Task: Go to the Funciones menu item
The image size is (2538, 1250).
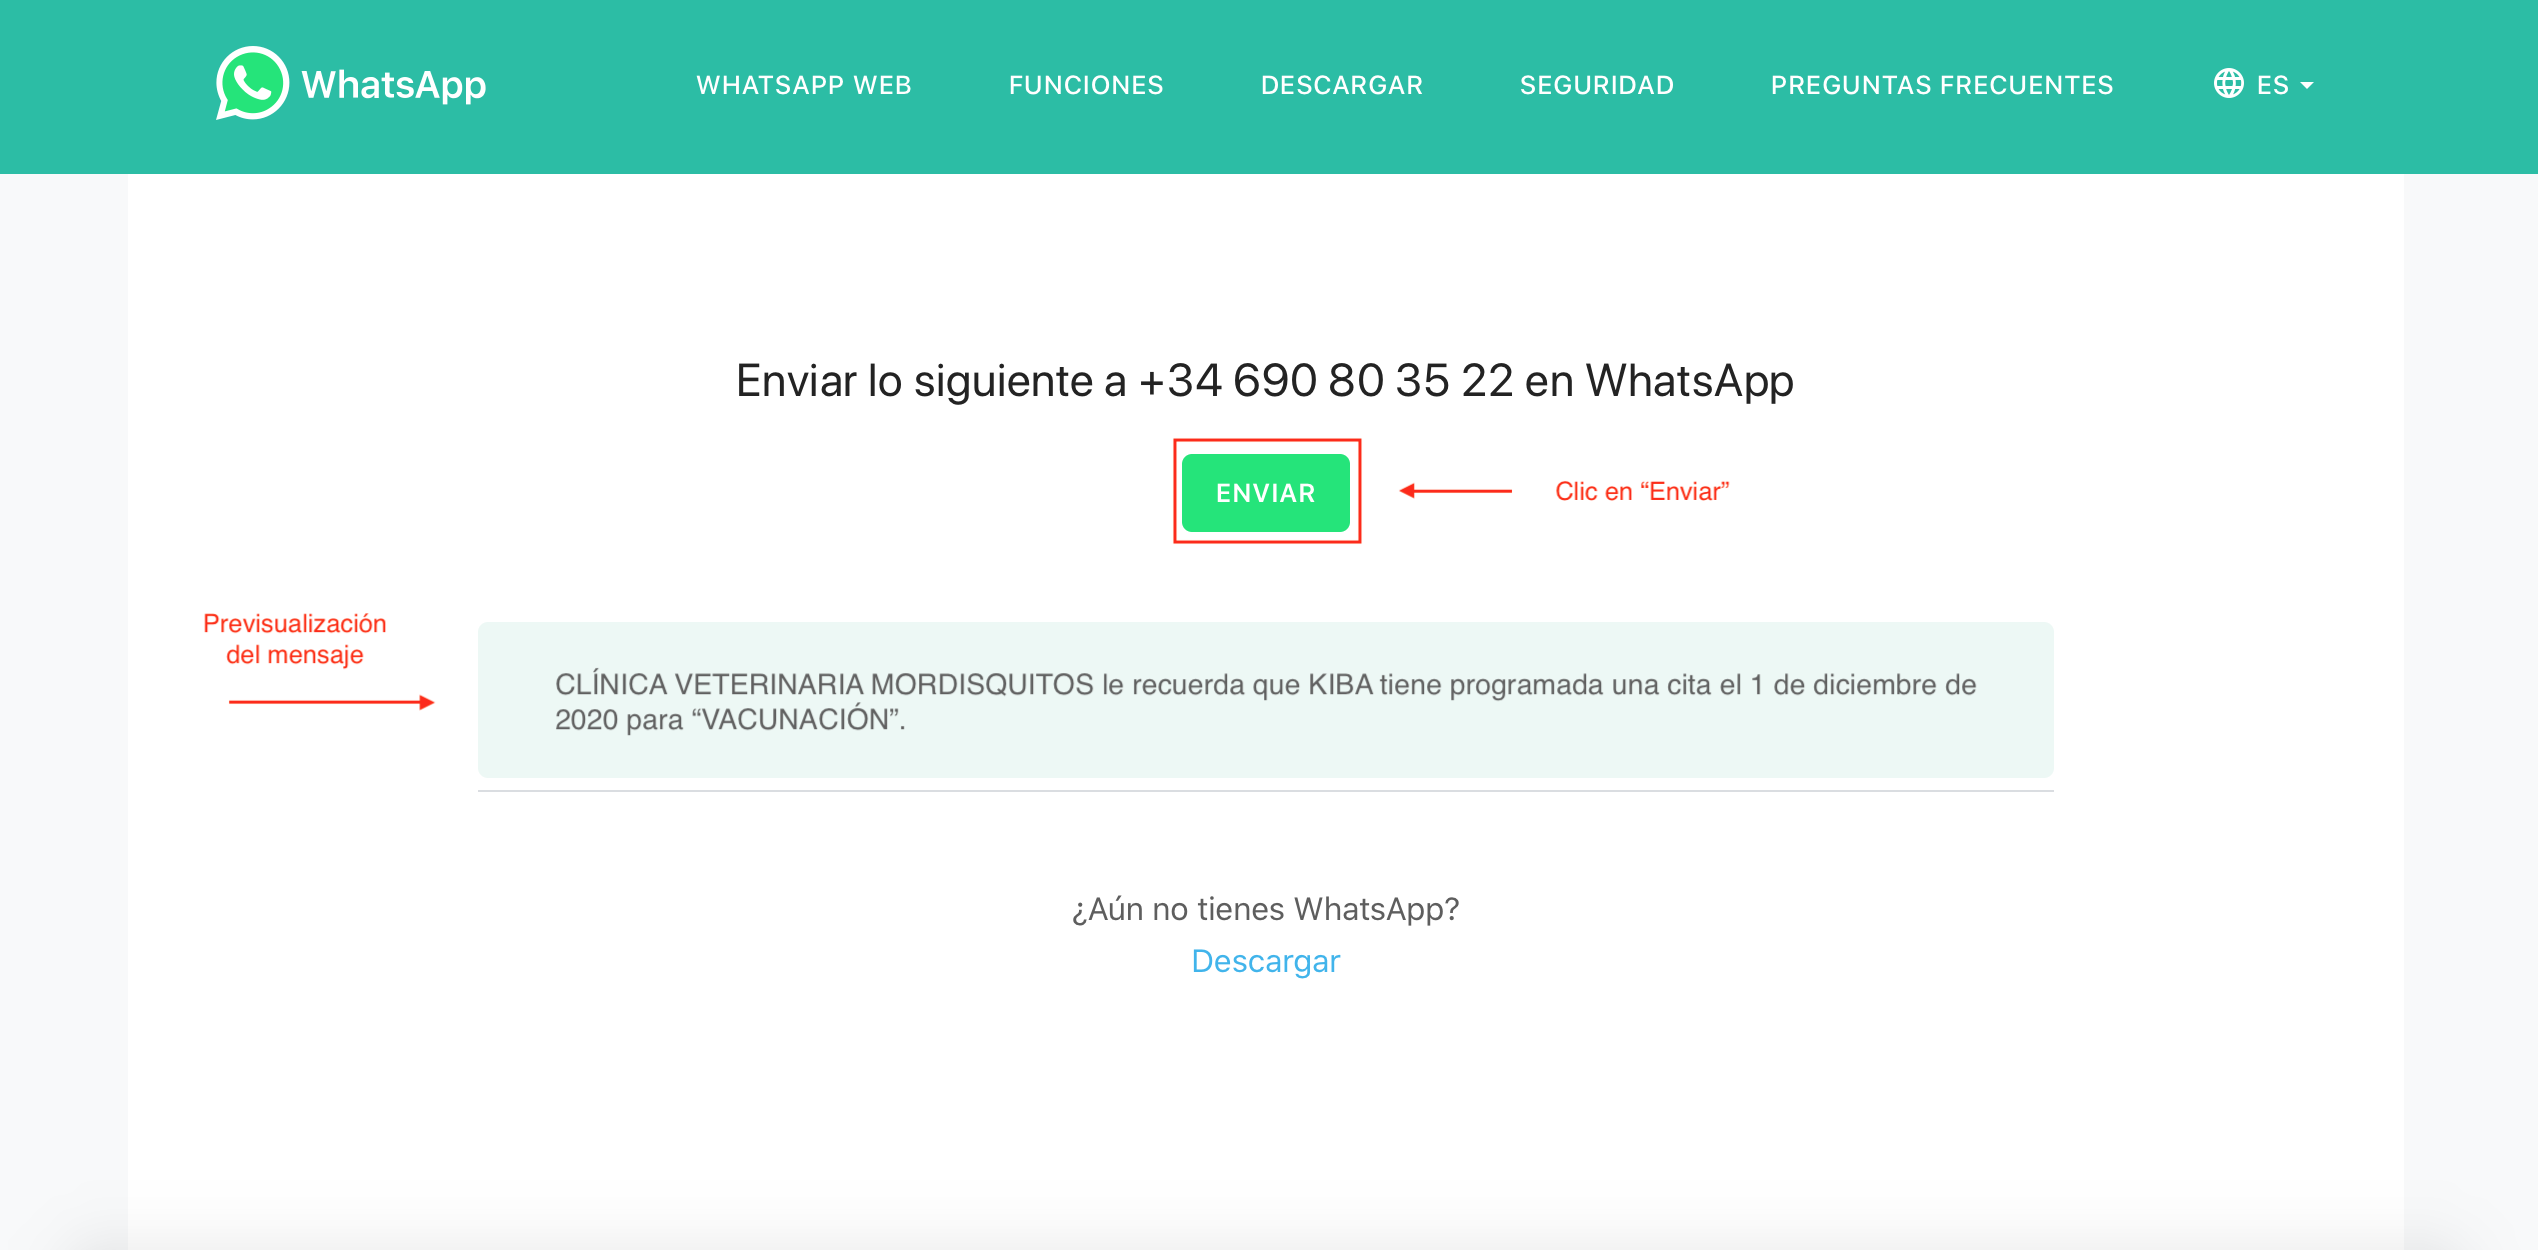Action: (1086, 85)
